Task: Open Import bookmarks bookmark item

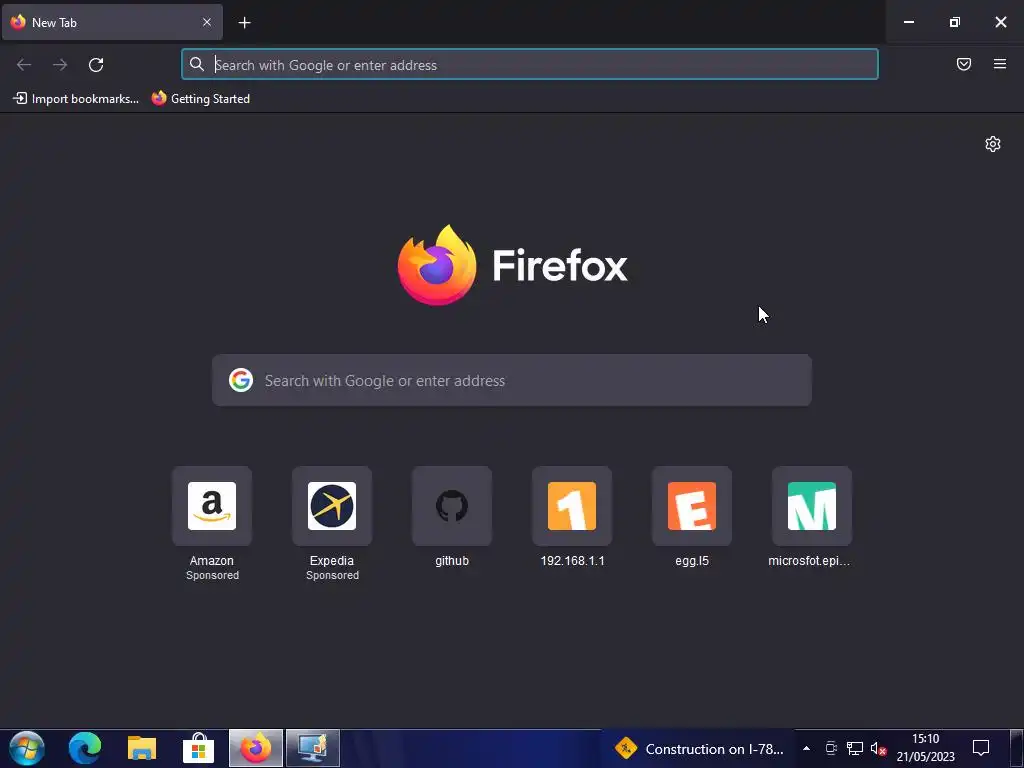Action: (x=76, y=99)
